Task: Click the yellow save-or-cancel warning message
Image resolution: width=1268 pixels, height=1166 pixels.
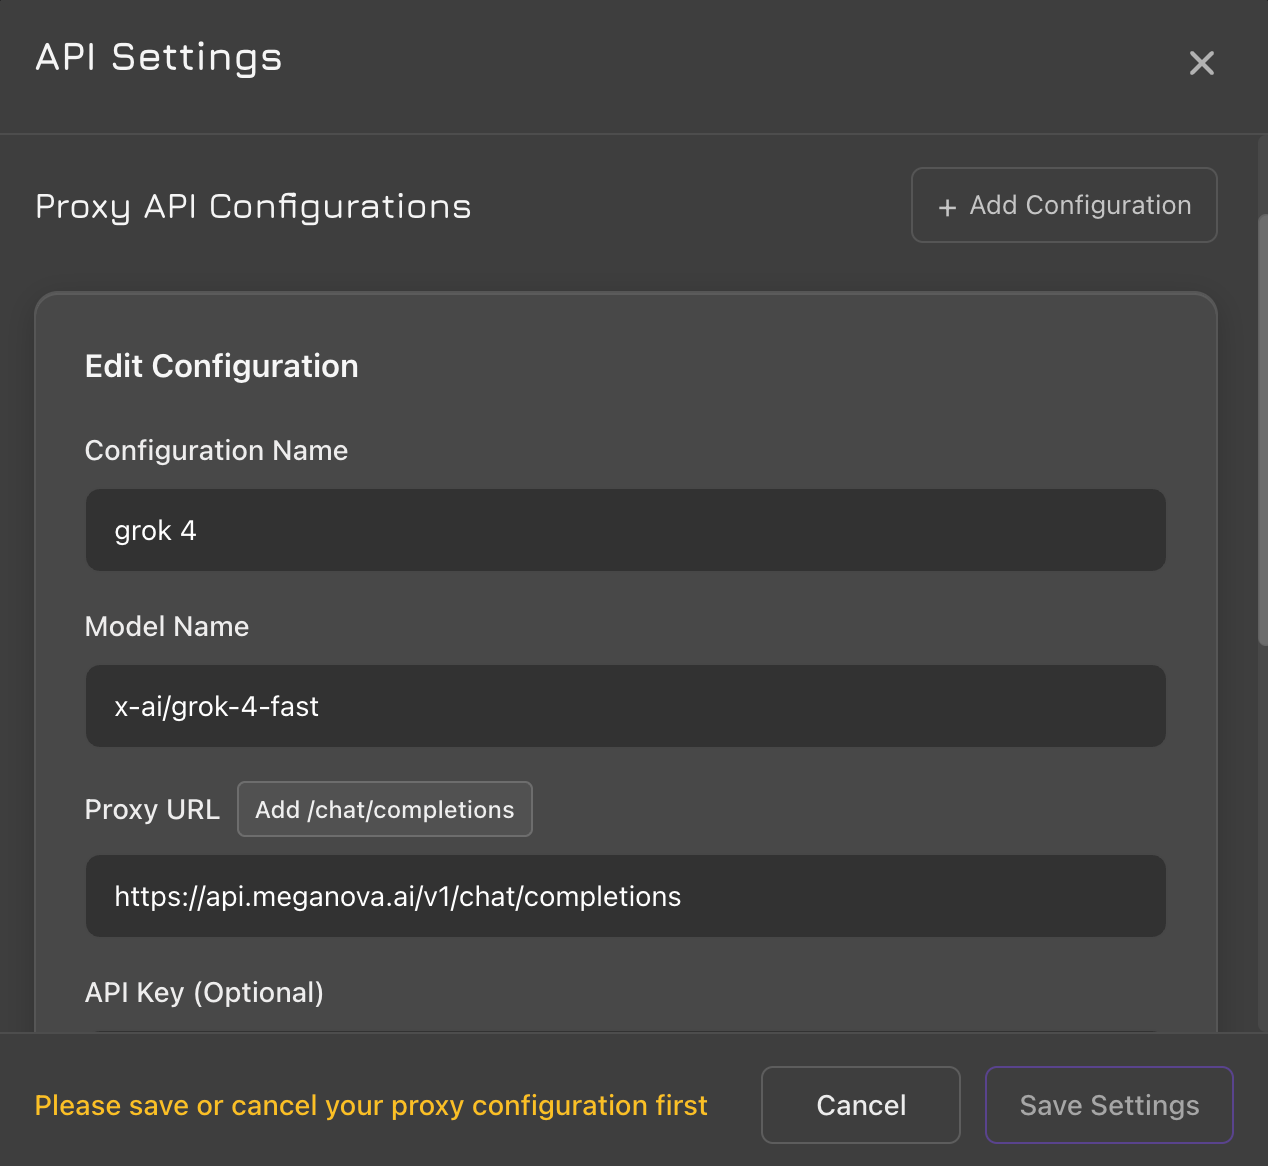Action: 371,1106
